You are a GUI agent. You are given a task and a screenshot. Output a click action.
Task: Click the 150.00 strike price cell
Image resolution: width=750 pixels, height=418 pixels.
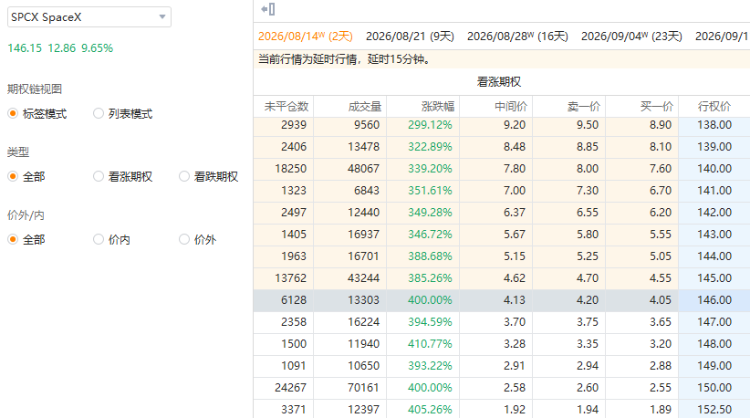[x=714, y=387]
